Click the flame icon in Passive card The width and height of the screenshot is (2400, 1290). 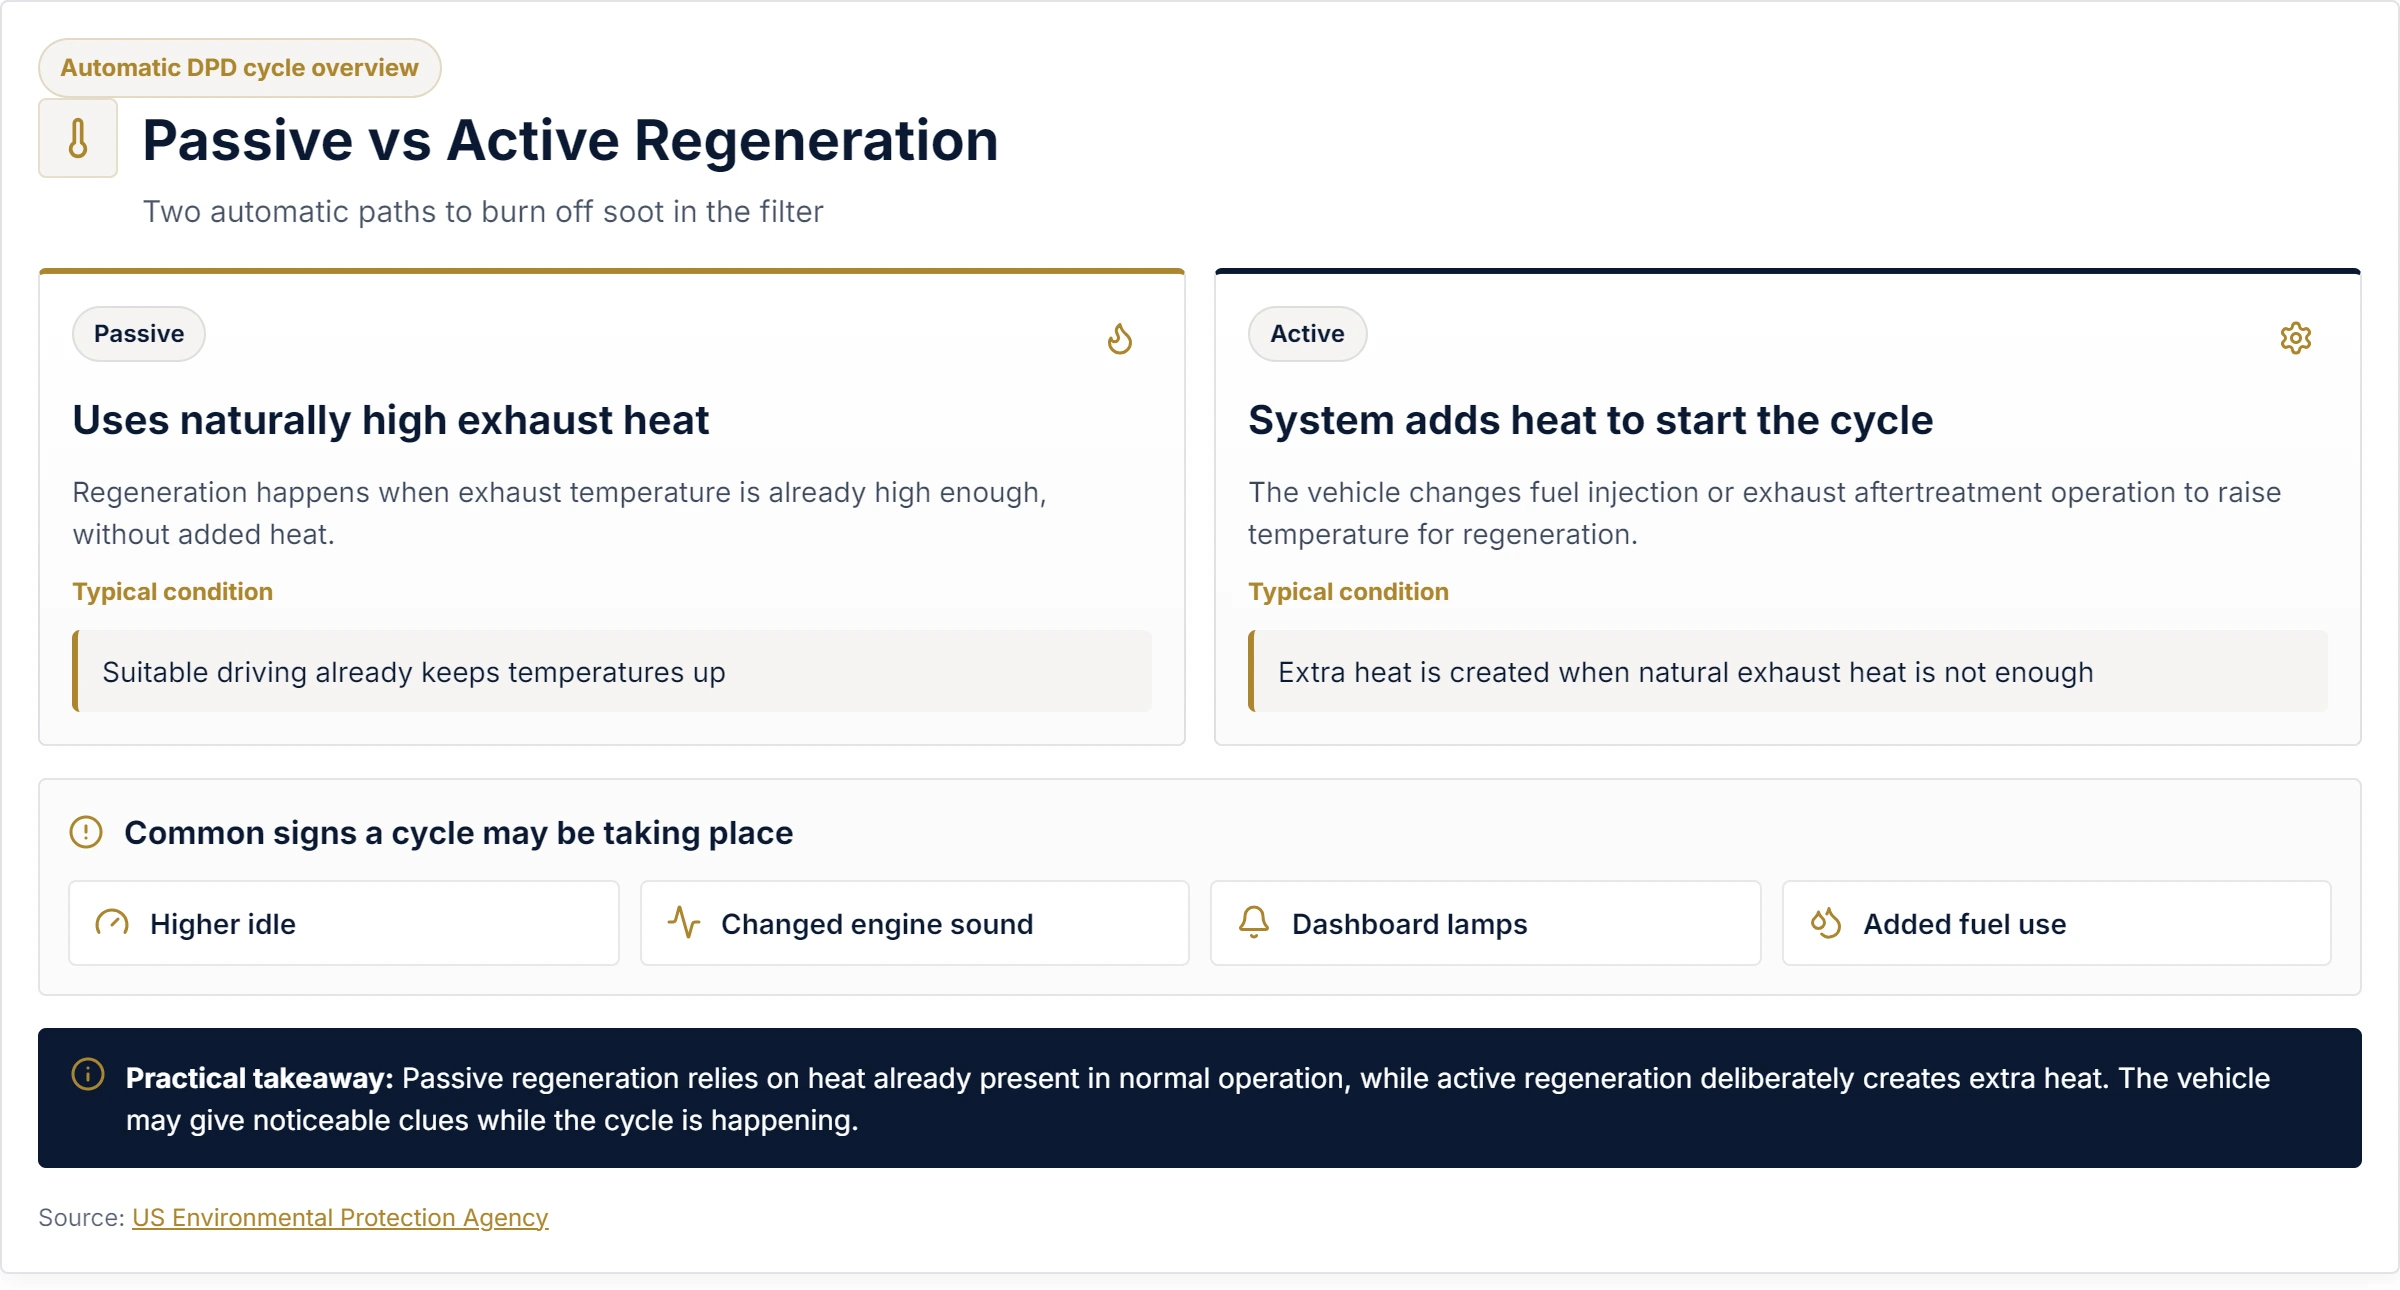tap(1120, 338)
